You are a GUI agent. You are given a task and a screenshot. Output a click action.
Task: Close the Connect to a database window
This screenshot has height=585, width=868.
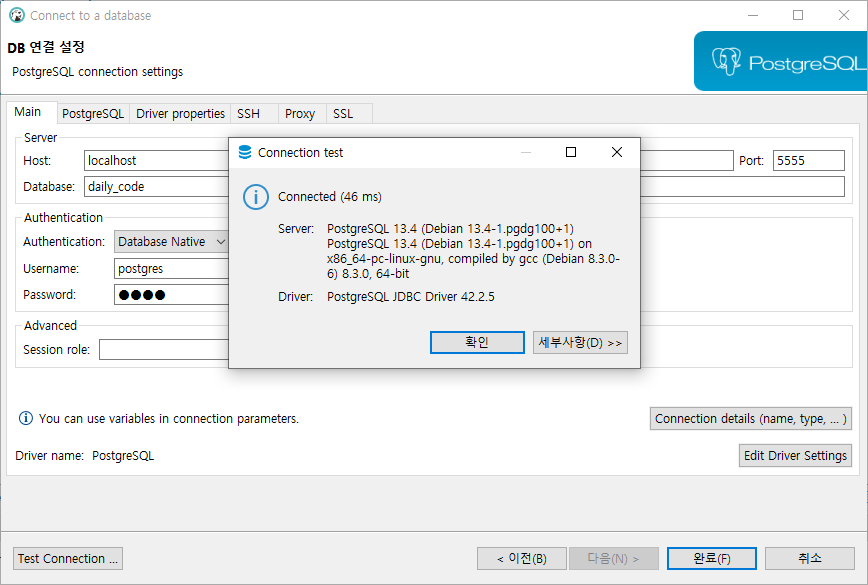tap(844, 15)
